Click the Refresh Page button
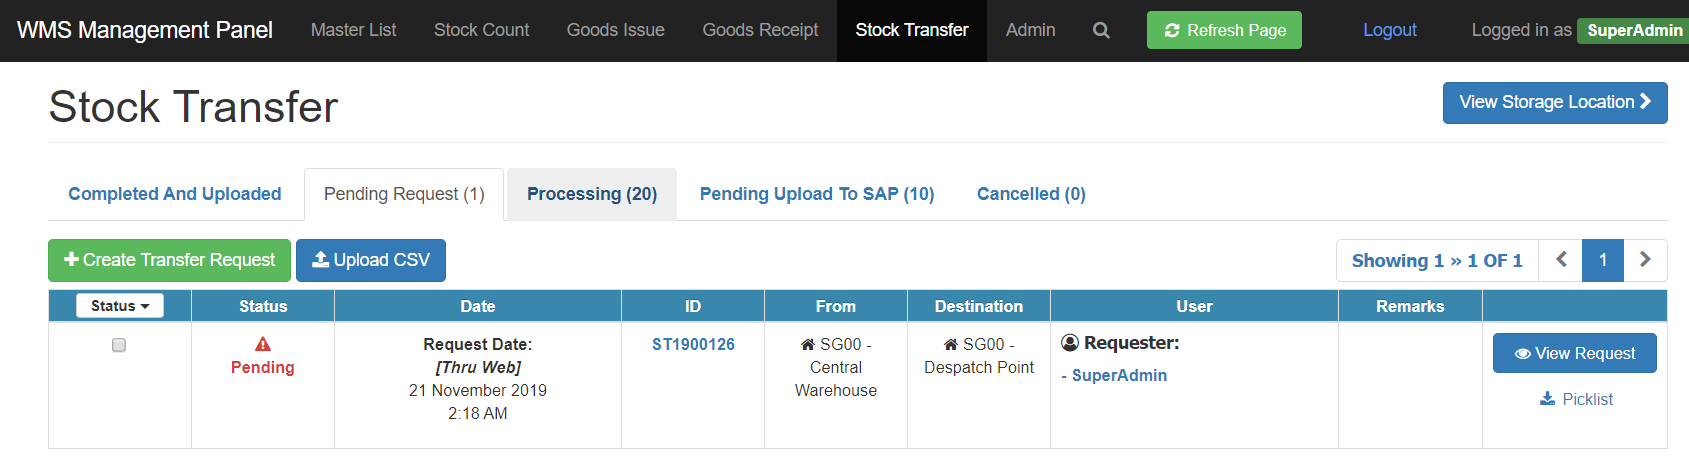Viewport: 1689px width, 467px height. (1224, 30)
